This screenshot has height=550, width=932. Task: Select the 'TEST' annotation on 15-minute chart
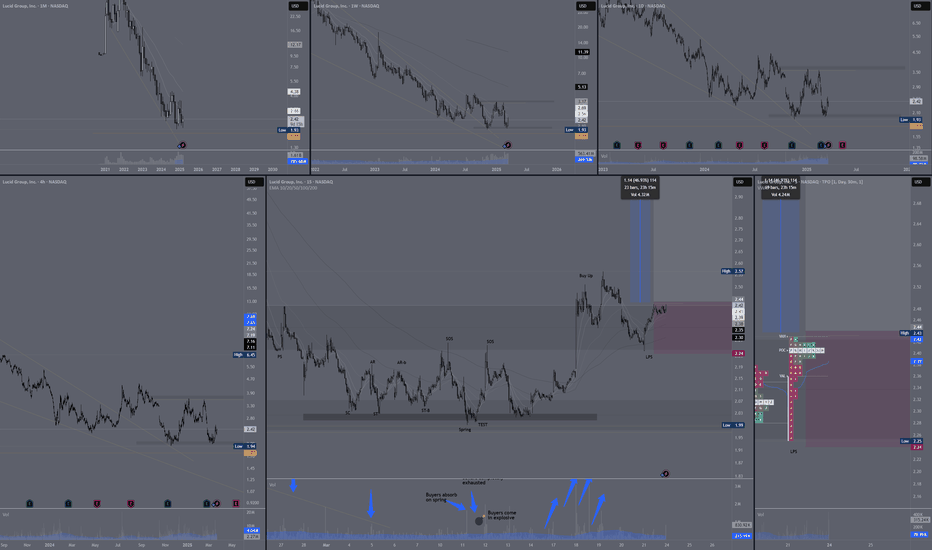coord(483,425)
